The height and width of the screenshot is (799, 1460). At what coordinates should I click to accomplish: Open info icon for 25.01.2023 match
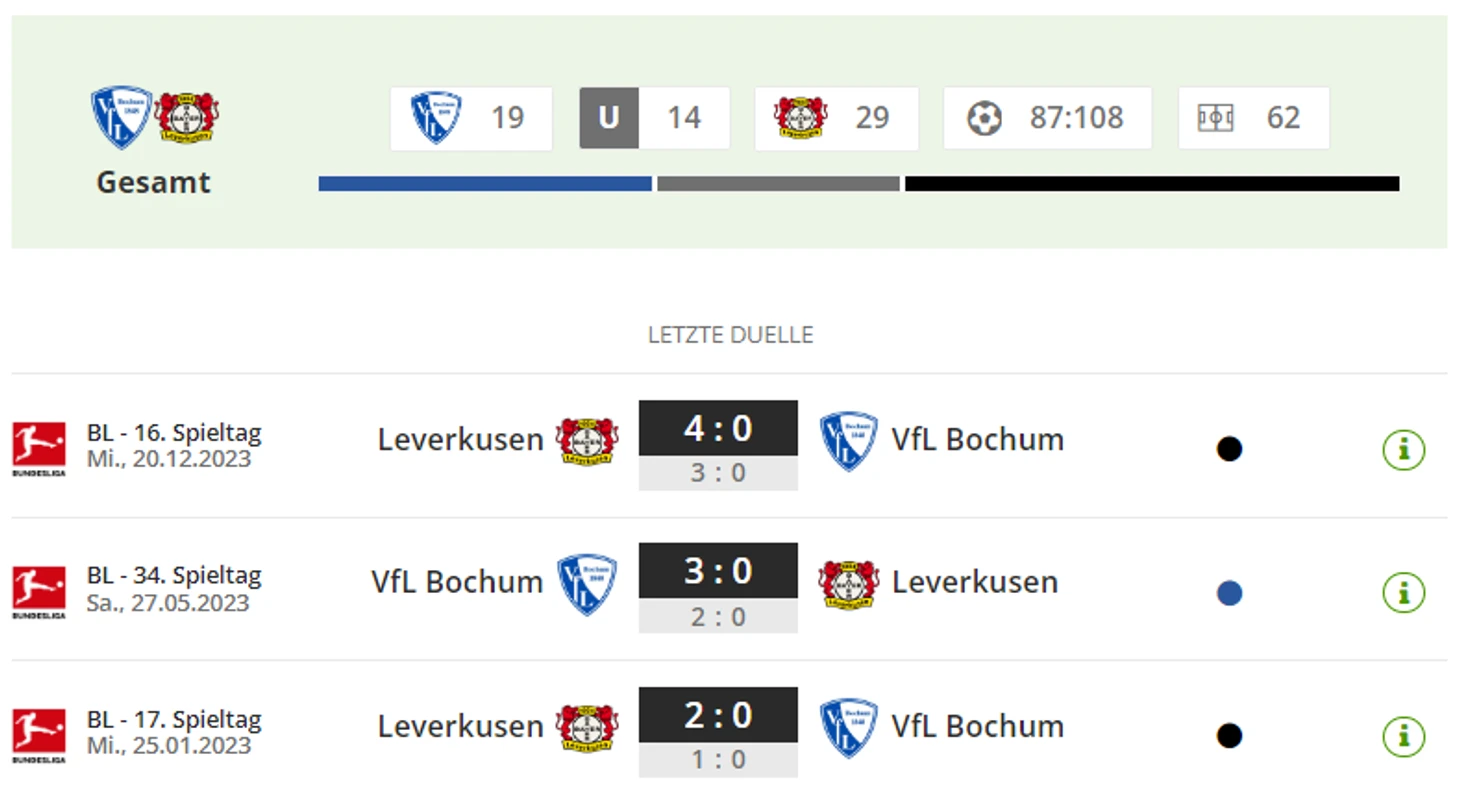(1403, 737)
